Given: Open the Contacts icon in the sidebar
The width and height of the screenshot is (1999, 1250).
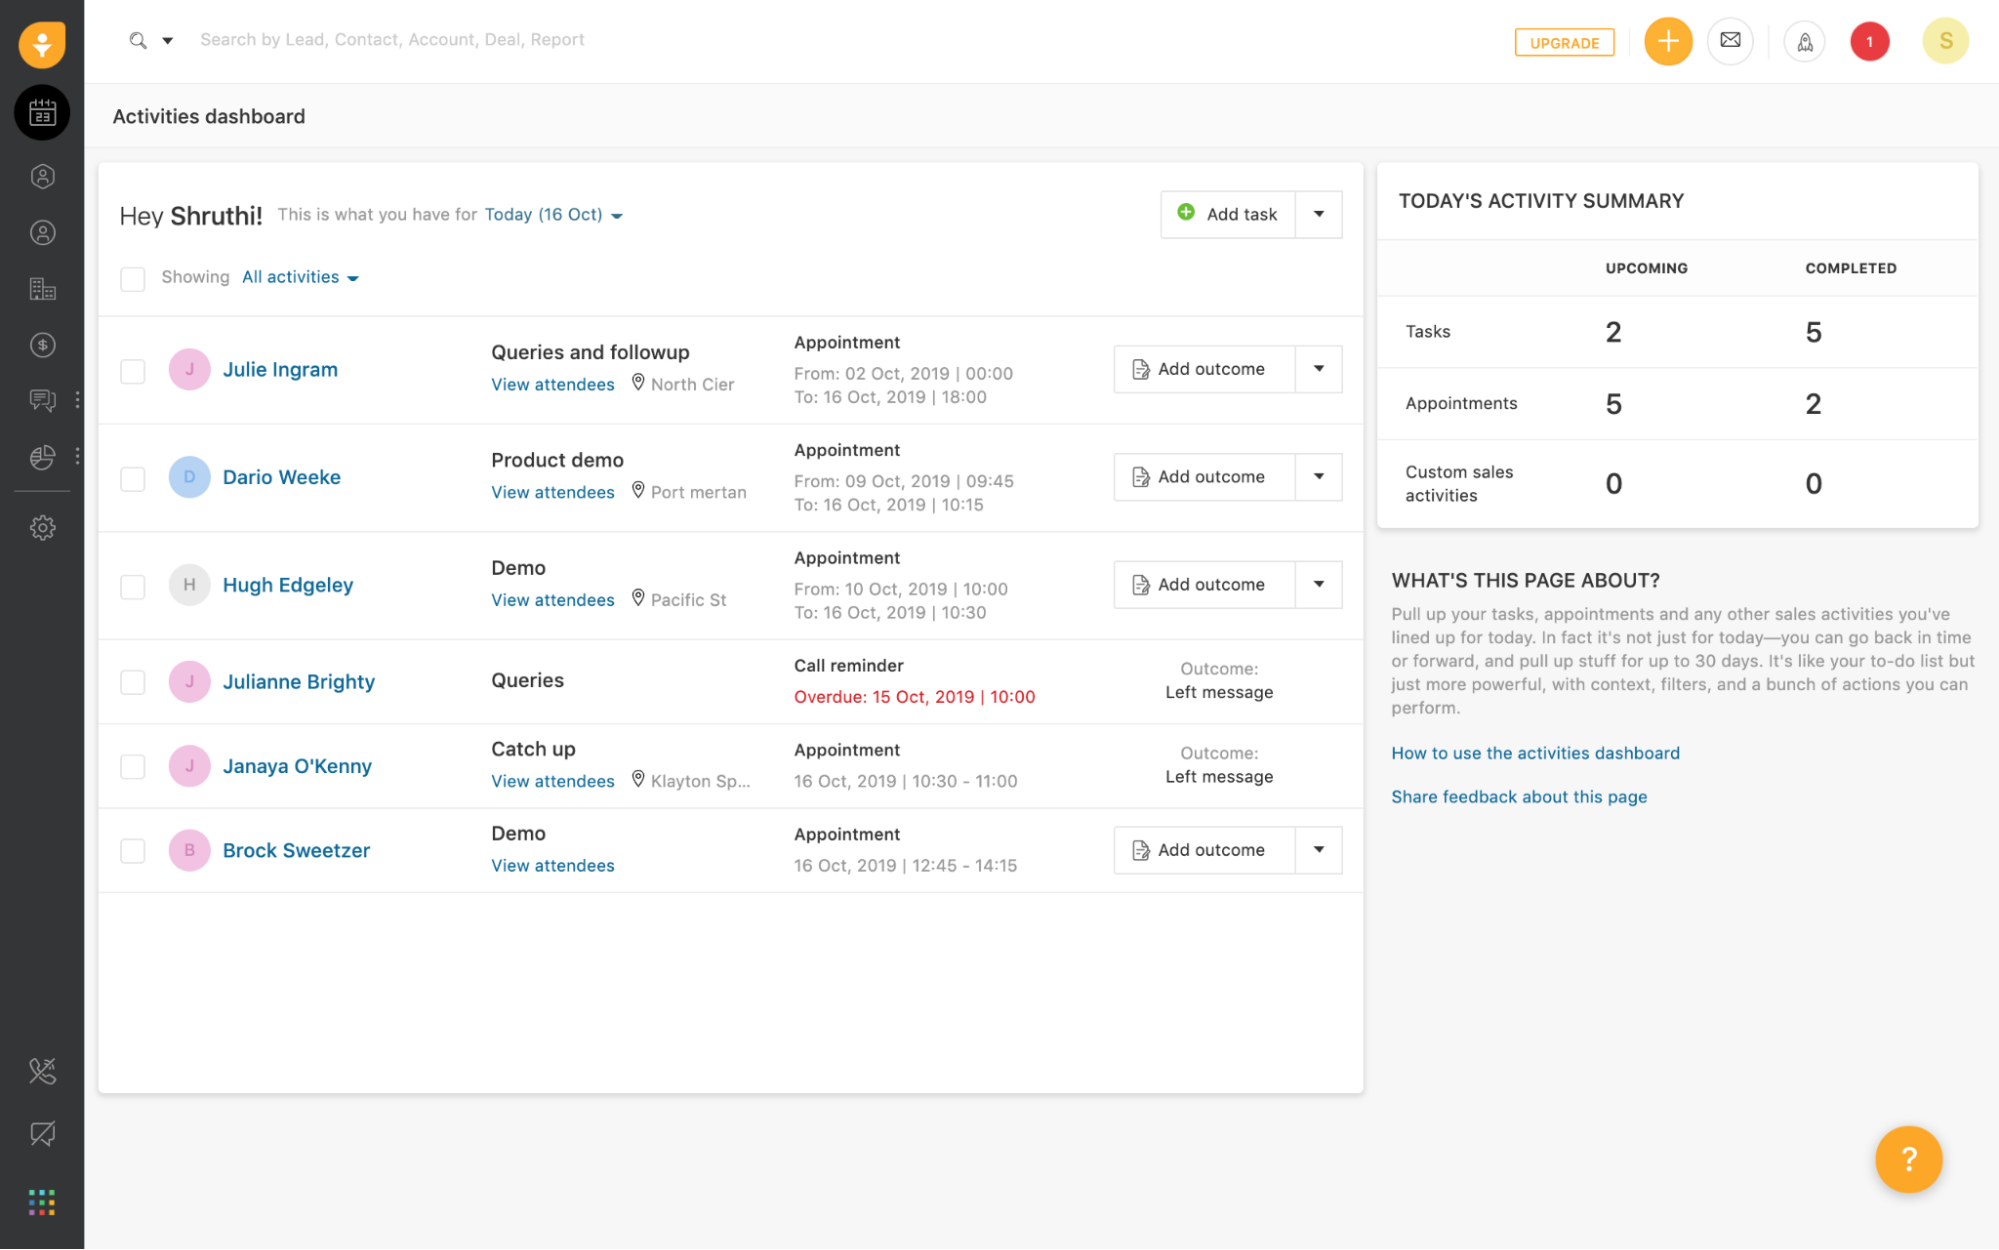Looking at the screenshot, I should [42, 232].
